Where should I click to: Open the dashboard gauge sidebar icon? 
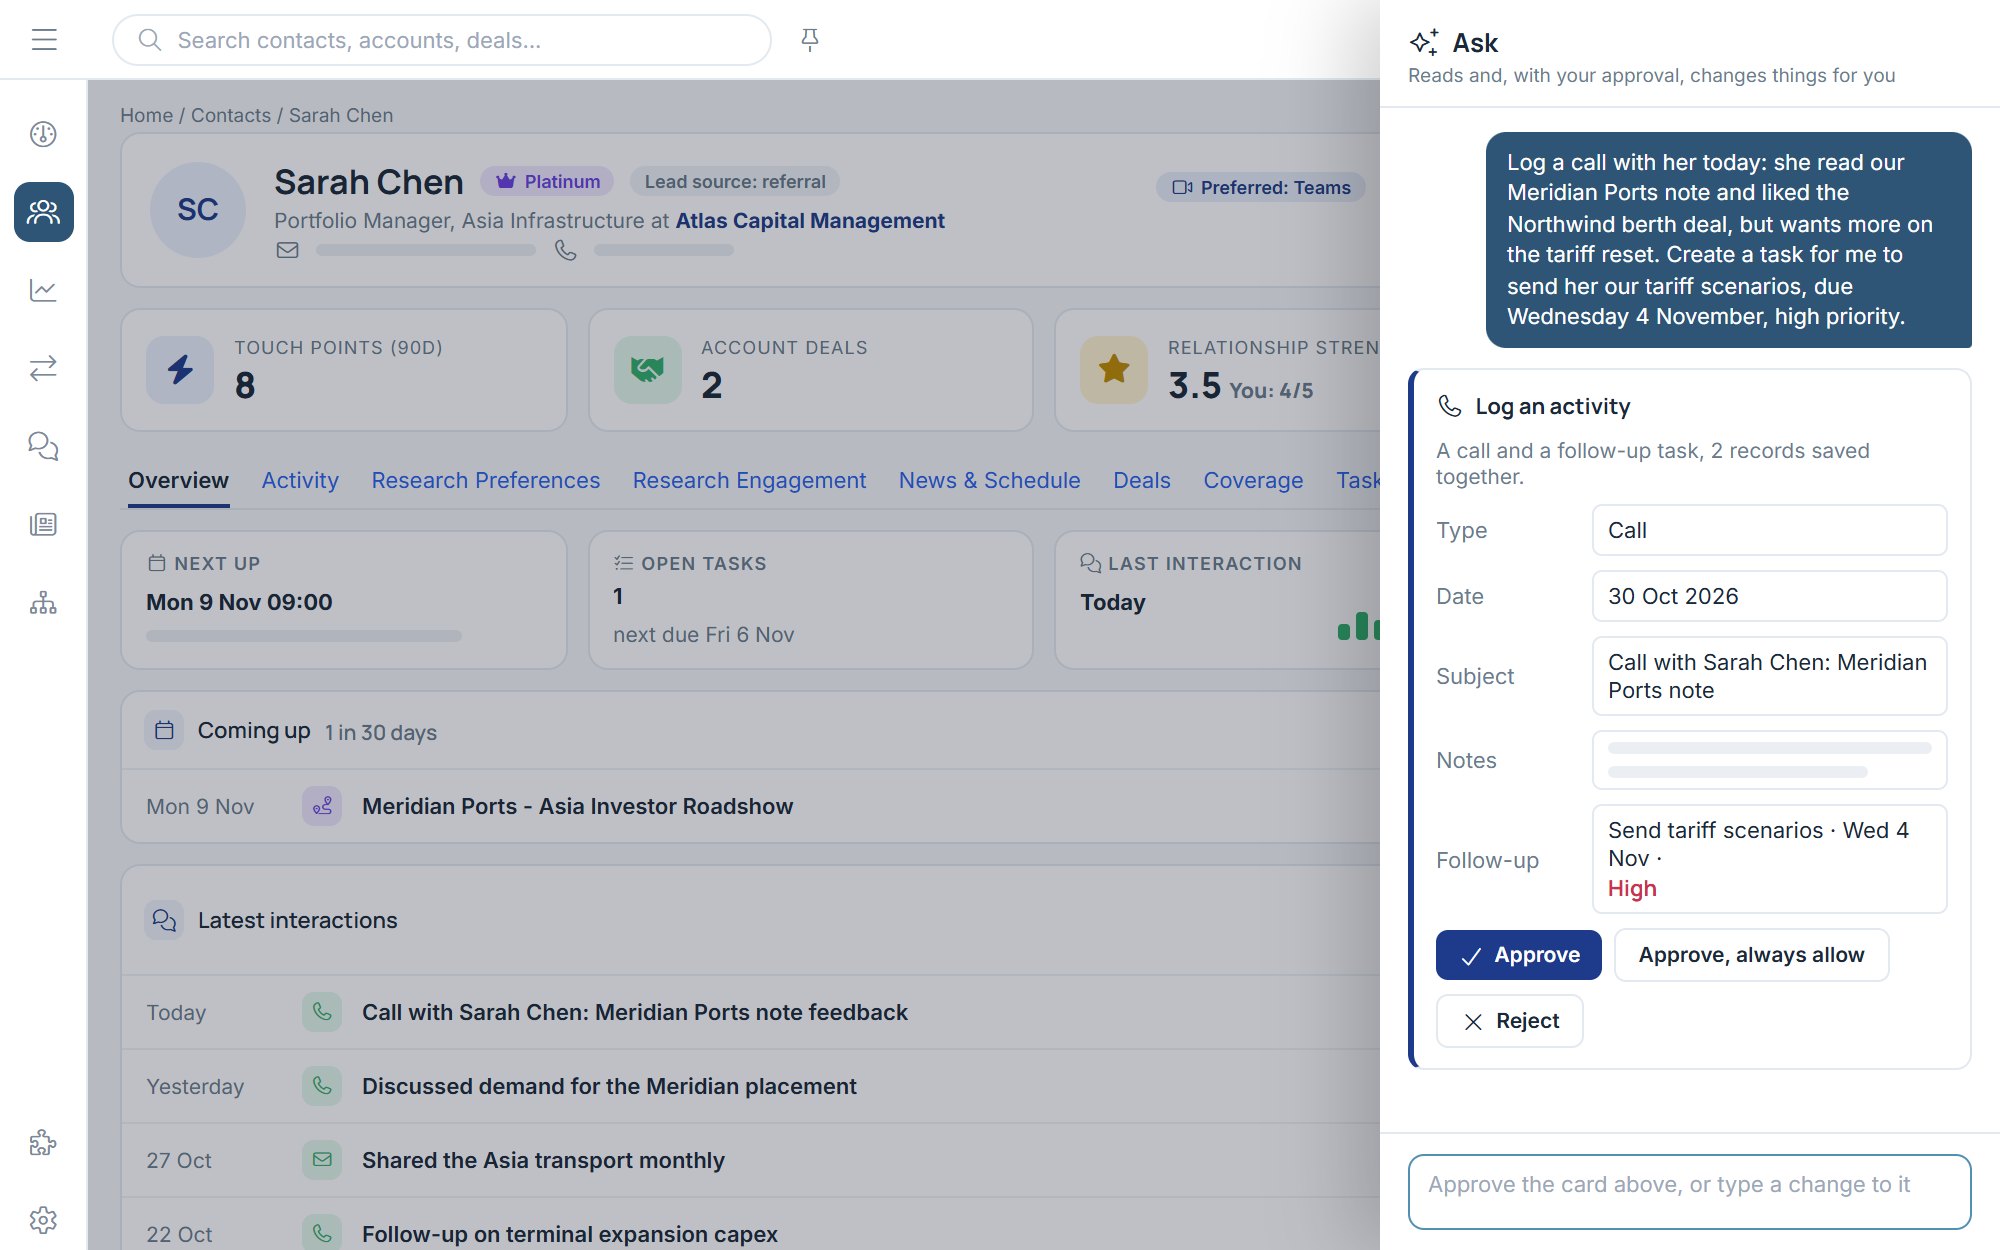tap(43, 134)
